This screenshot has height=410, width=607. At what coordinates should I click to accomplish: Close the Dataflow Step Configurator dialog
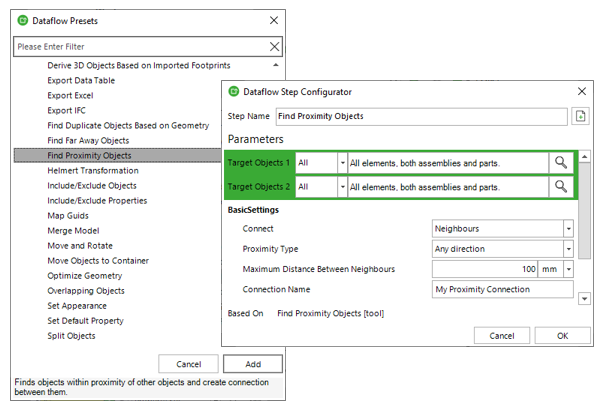(582, 91)
